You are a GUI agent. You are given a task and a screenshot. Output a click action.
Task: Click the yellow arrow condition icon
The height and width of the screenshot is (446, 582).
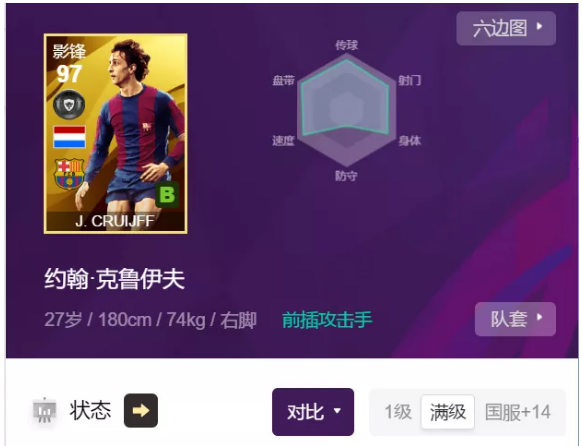click(141, 410)
